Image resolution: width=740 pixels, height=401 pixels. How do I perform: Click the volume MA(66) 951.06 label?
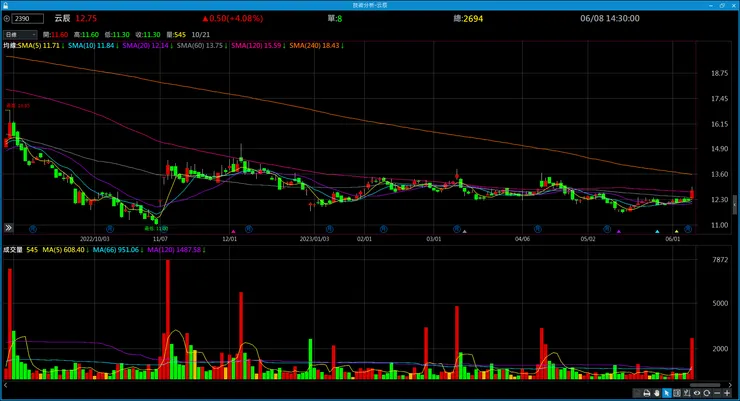(118, 250)
